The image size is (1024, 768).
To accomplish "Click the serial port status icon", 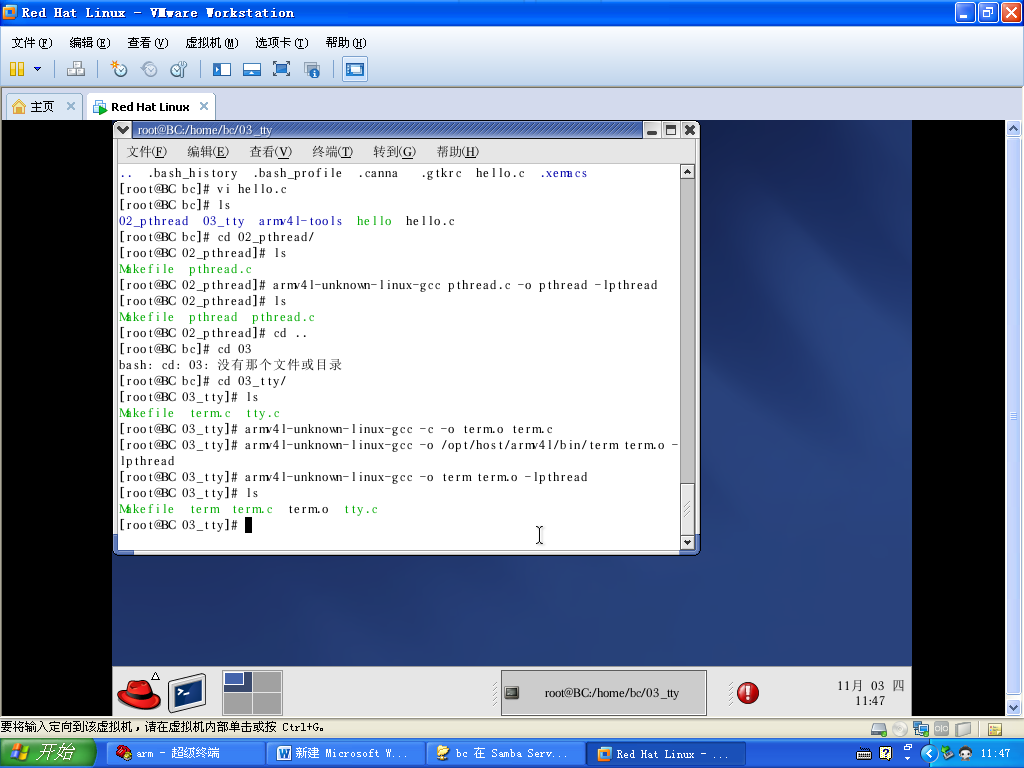I will pos(942,729).
